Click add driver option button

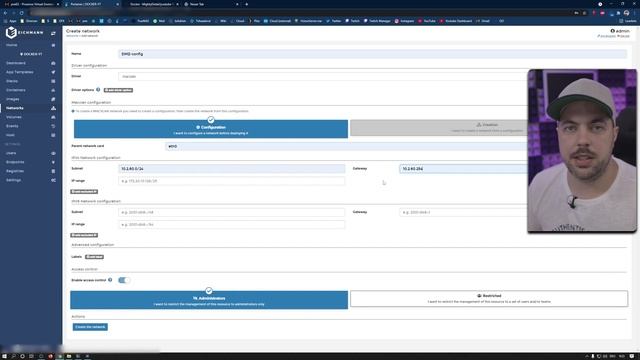(118, 90)
